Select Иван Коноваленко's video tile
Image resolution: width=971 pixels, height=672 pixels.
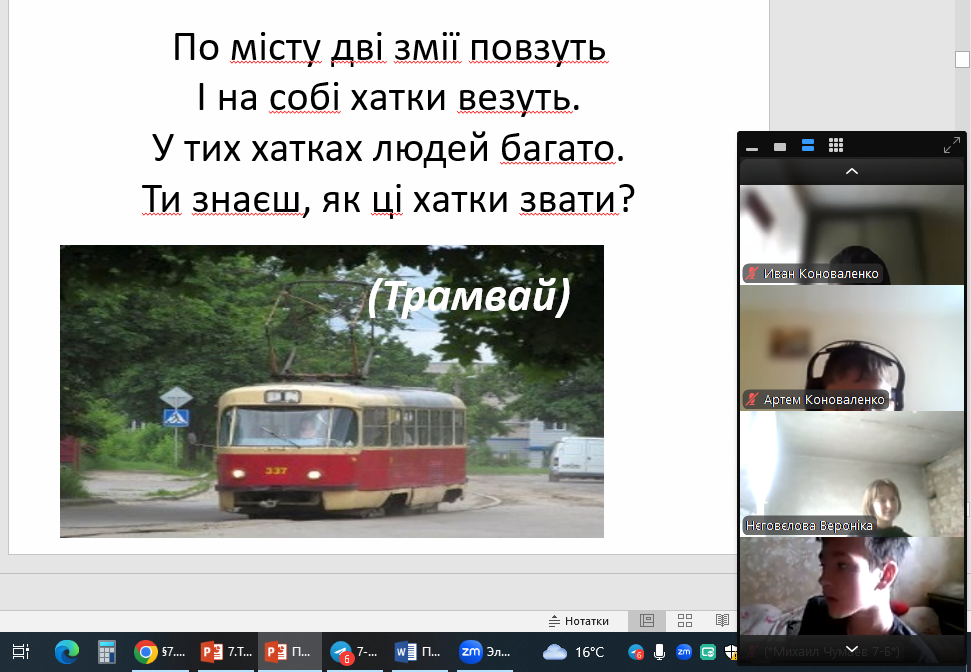click(x=852, y=235)
